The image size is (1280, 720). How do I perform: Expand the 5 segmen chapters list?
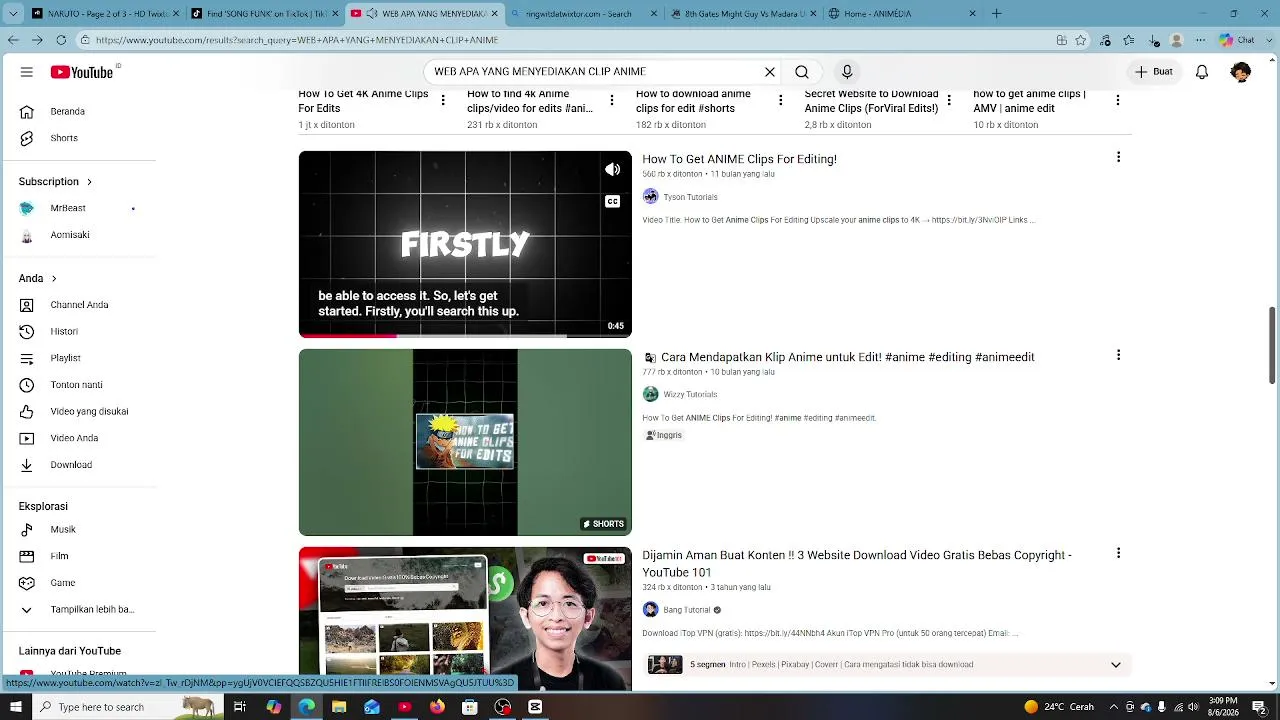[1116, 665]
